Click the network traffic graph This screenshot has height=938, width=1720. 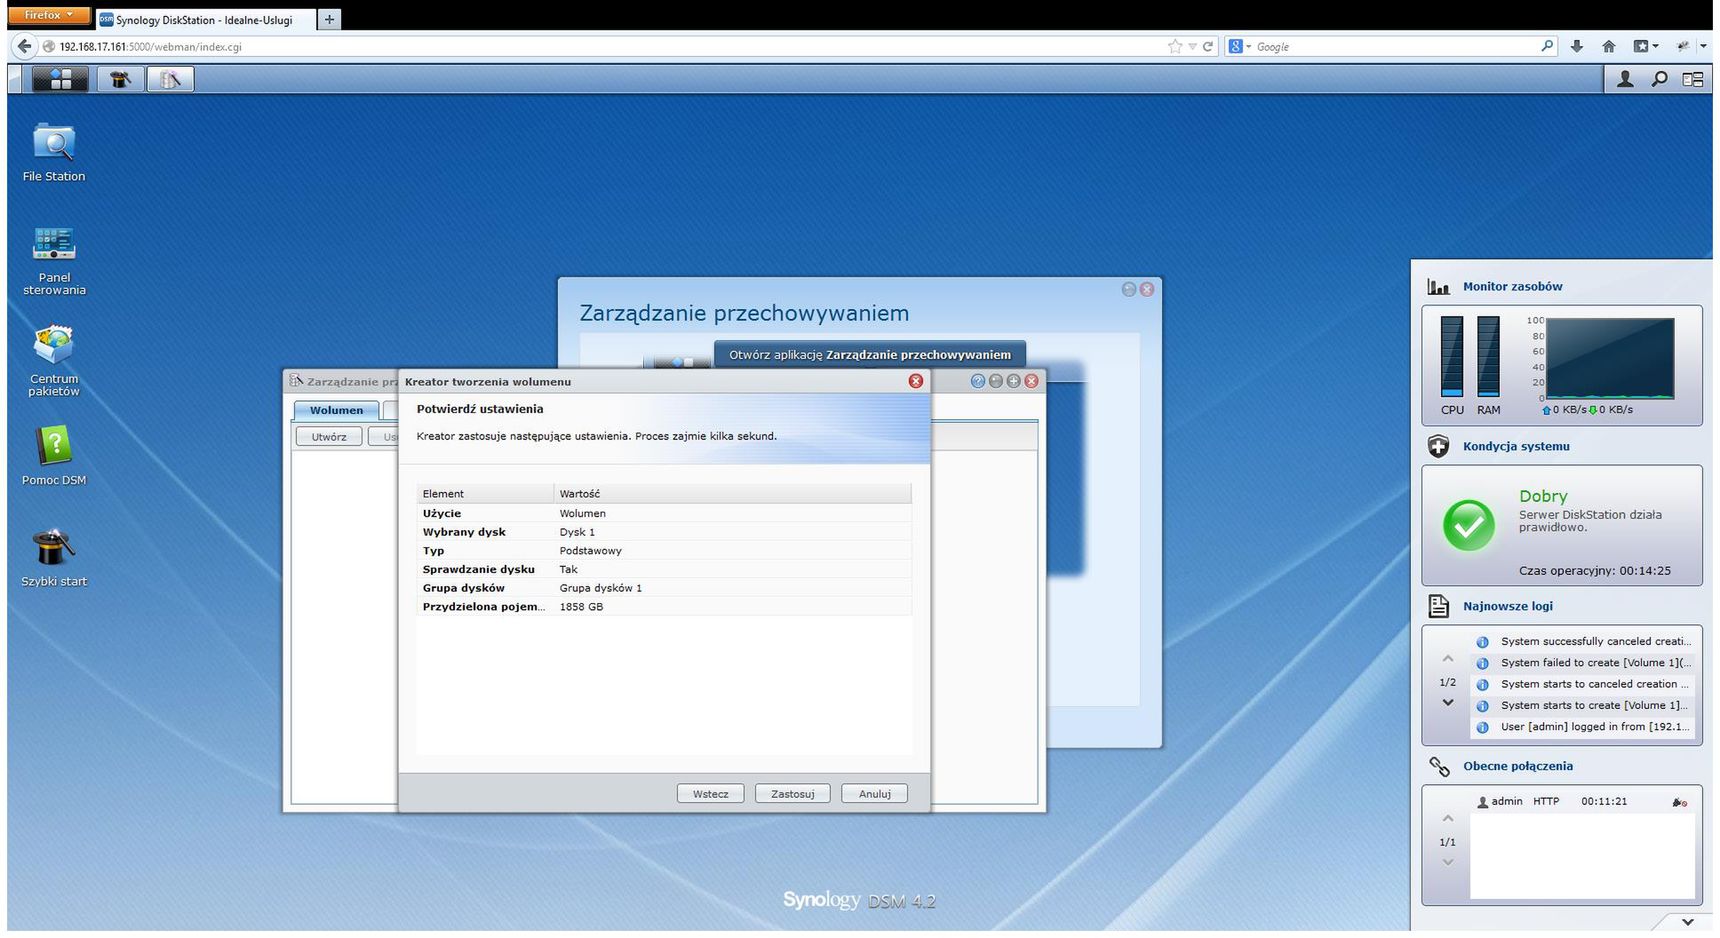coord(1610,358)
